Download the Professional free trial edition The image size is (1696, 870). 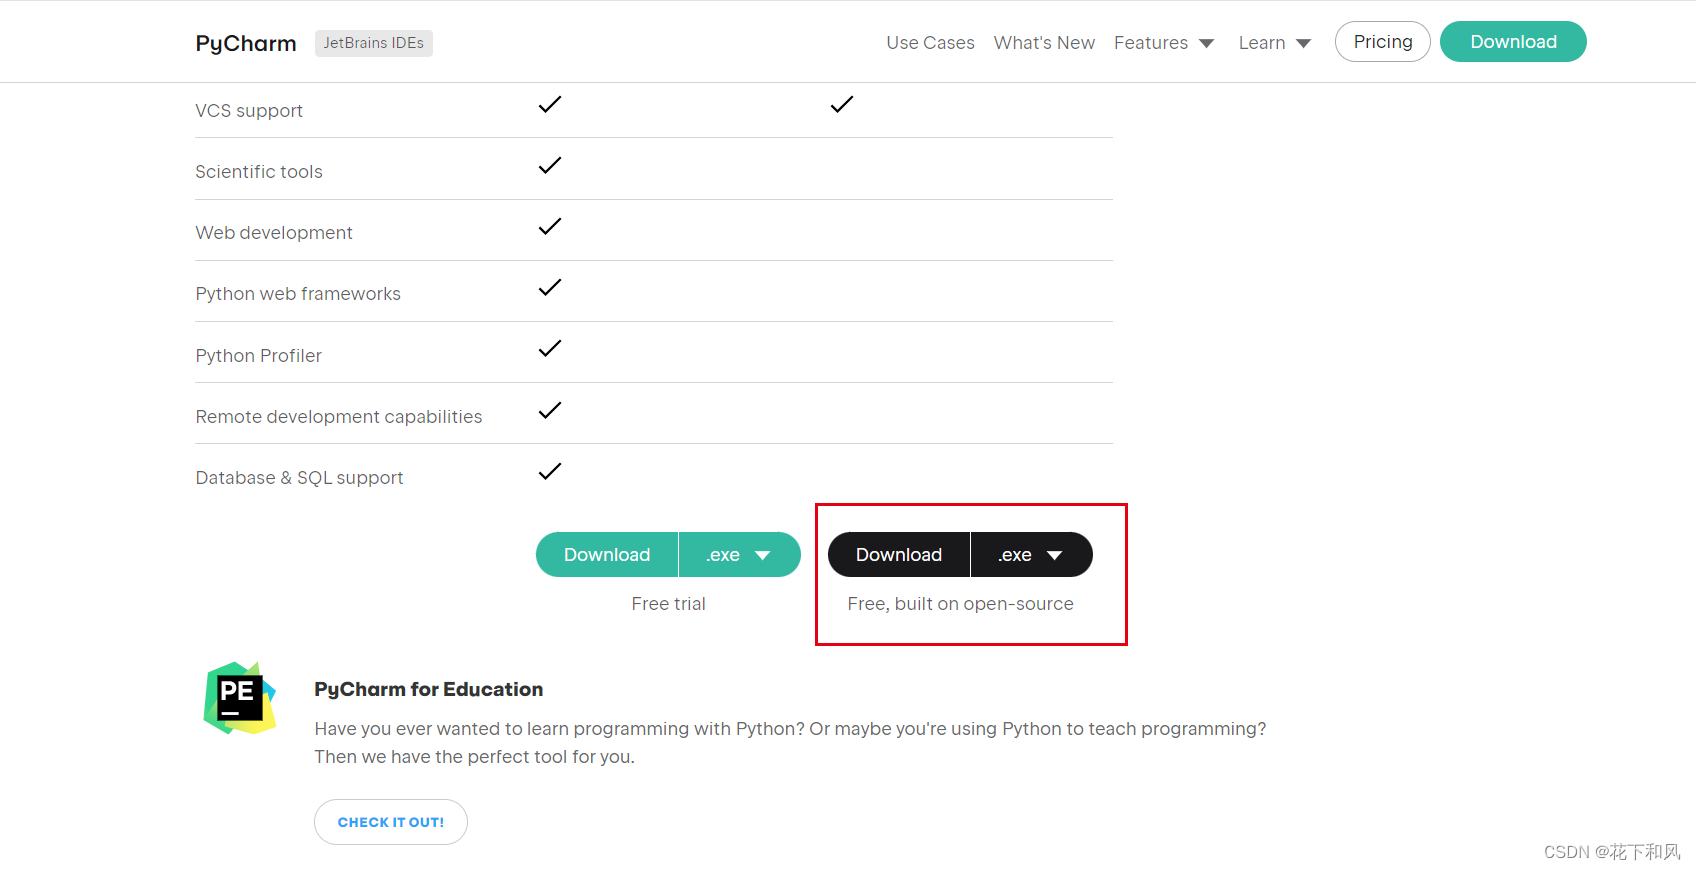[x=607, y=555]
